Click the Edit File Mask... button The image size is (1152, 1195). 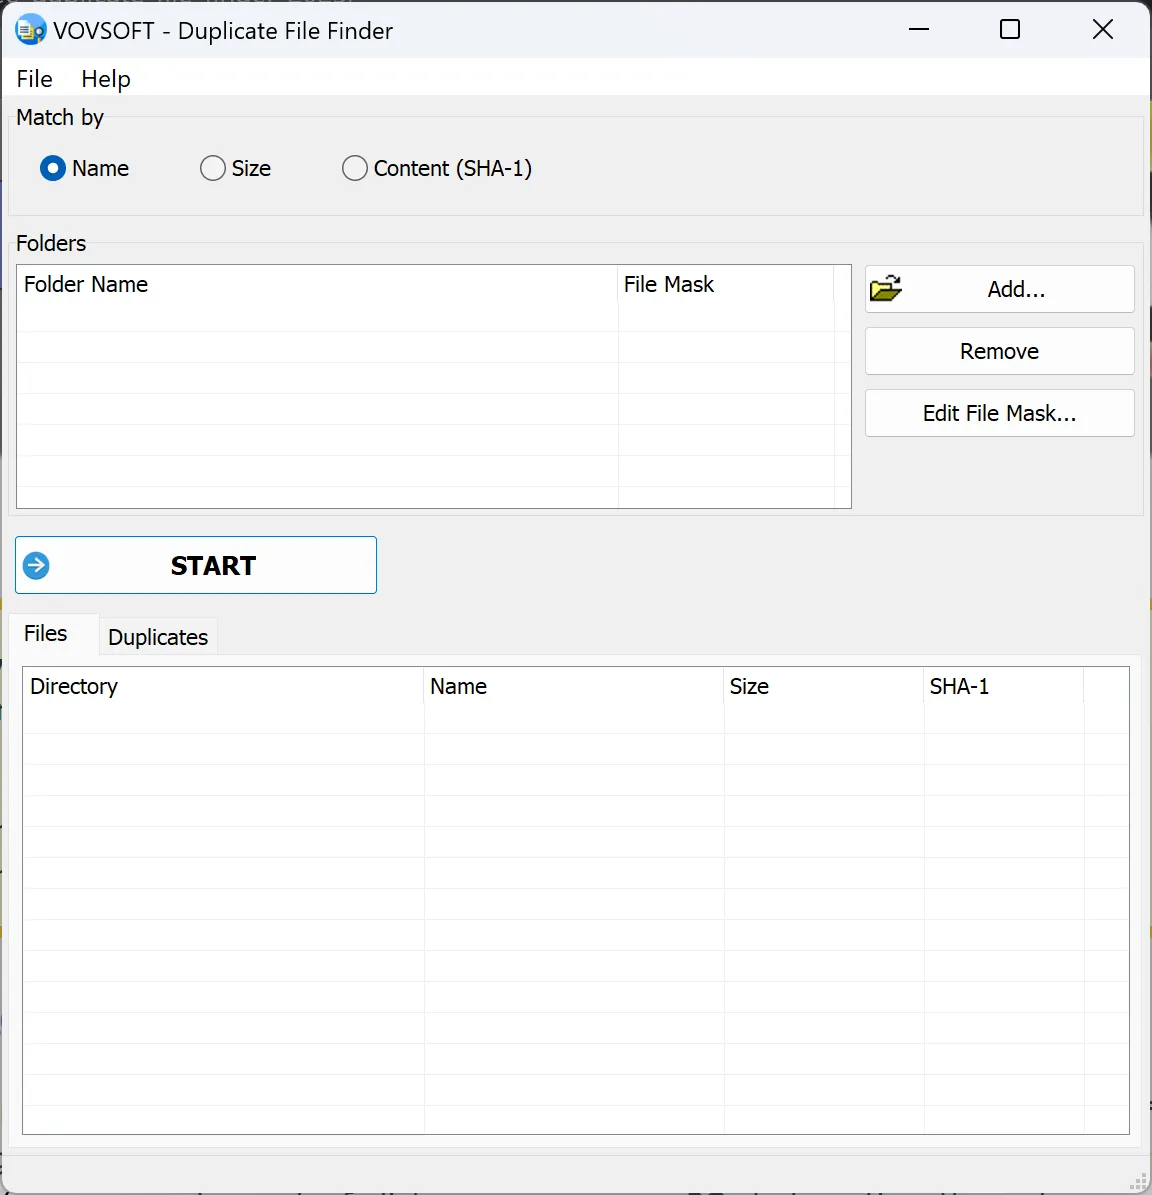[x=1000, y=413]
